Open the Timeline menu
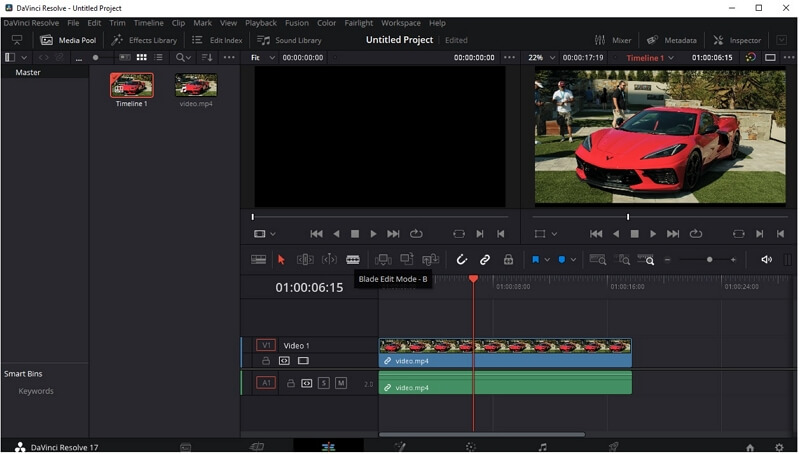800x454 pixels. click(x=148, y=23)
